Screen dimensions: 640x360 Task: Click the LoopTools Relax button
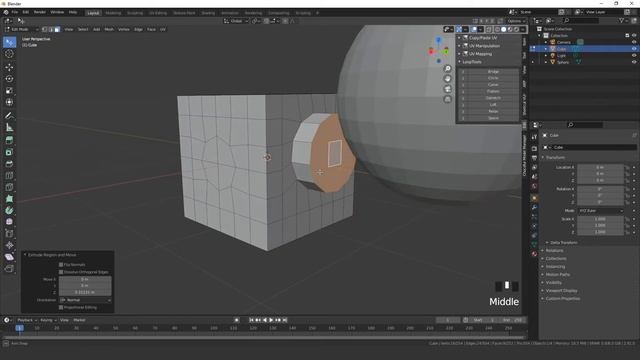click(493, 111)
